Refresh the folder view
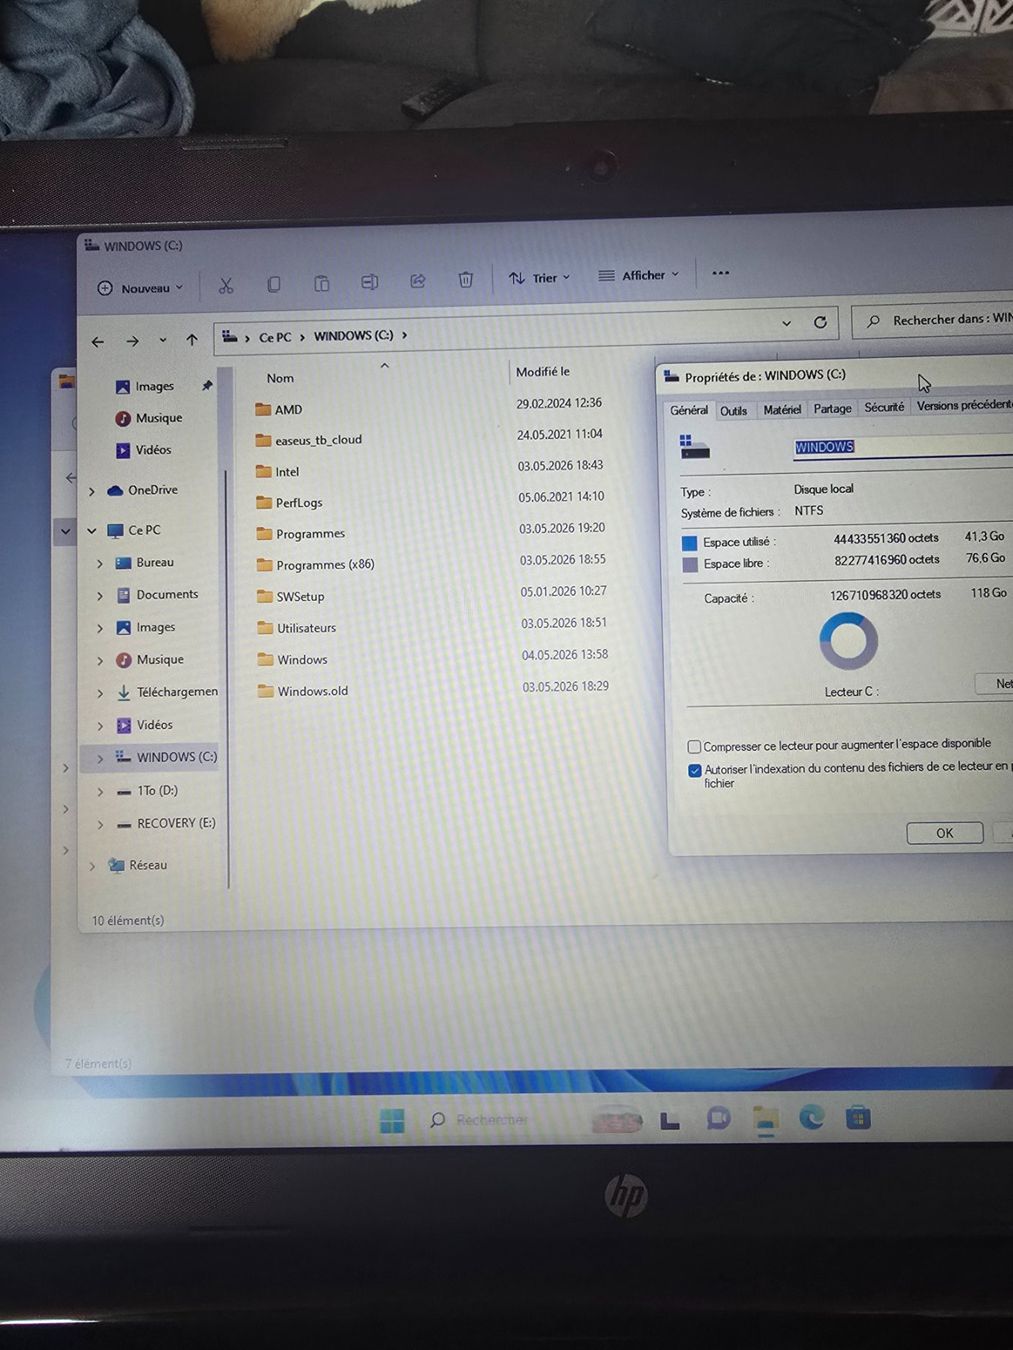Image resolution: width=1013 pixels, height=1350 pixels. tap(820, 322)
